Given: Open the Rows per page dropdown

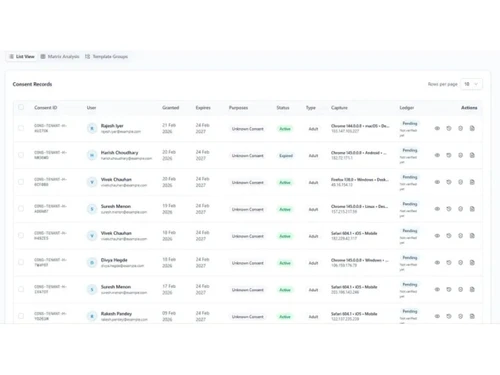Looking at the screenshot, I should [x=471, y=84].
